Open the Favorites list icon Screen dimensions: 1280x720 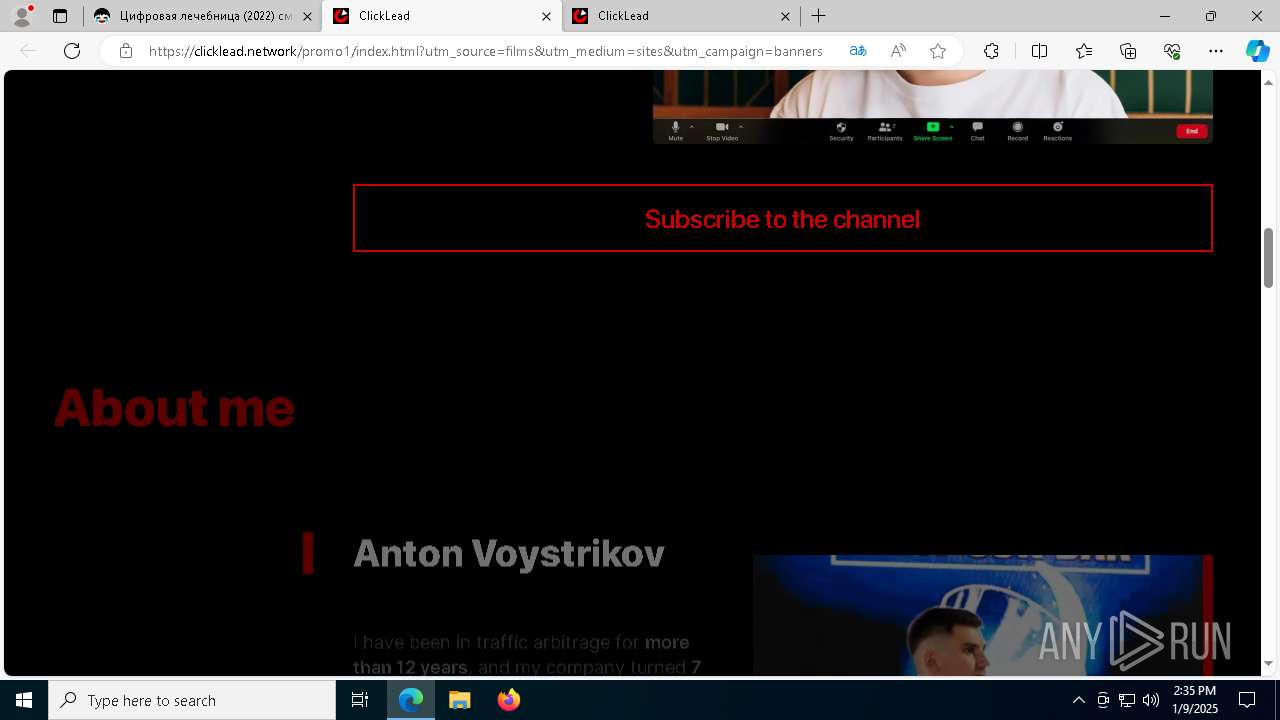pos(1084,51)
